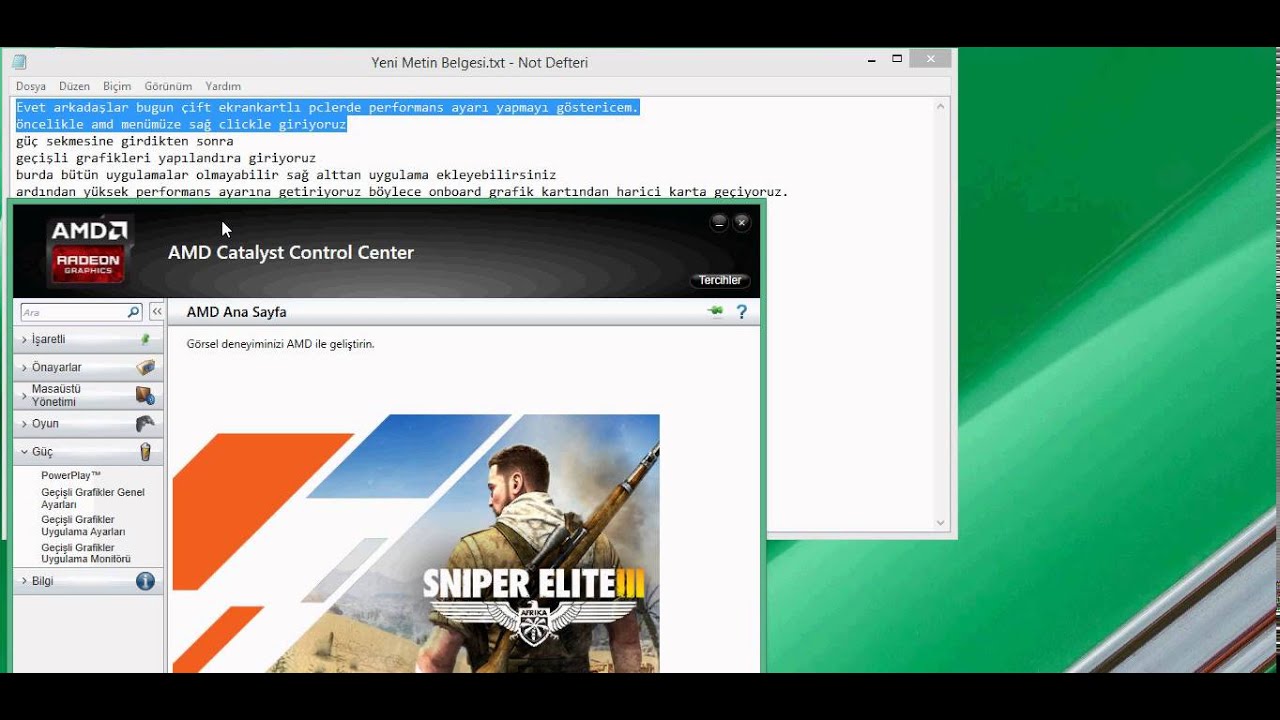Click the AMD Radeon Graphics logo
Screen dimensions: 1280x720
(89, 250)
